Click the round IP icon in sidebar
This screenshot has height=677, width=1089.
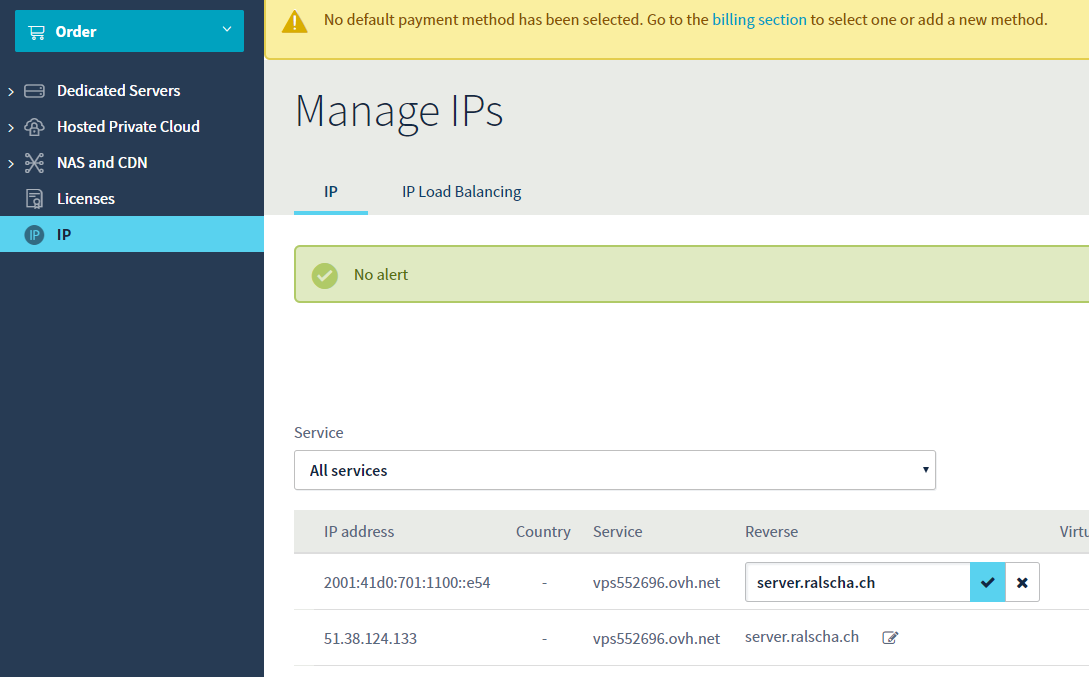click(x=35, y=235)
